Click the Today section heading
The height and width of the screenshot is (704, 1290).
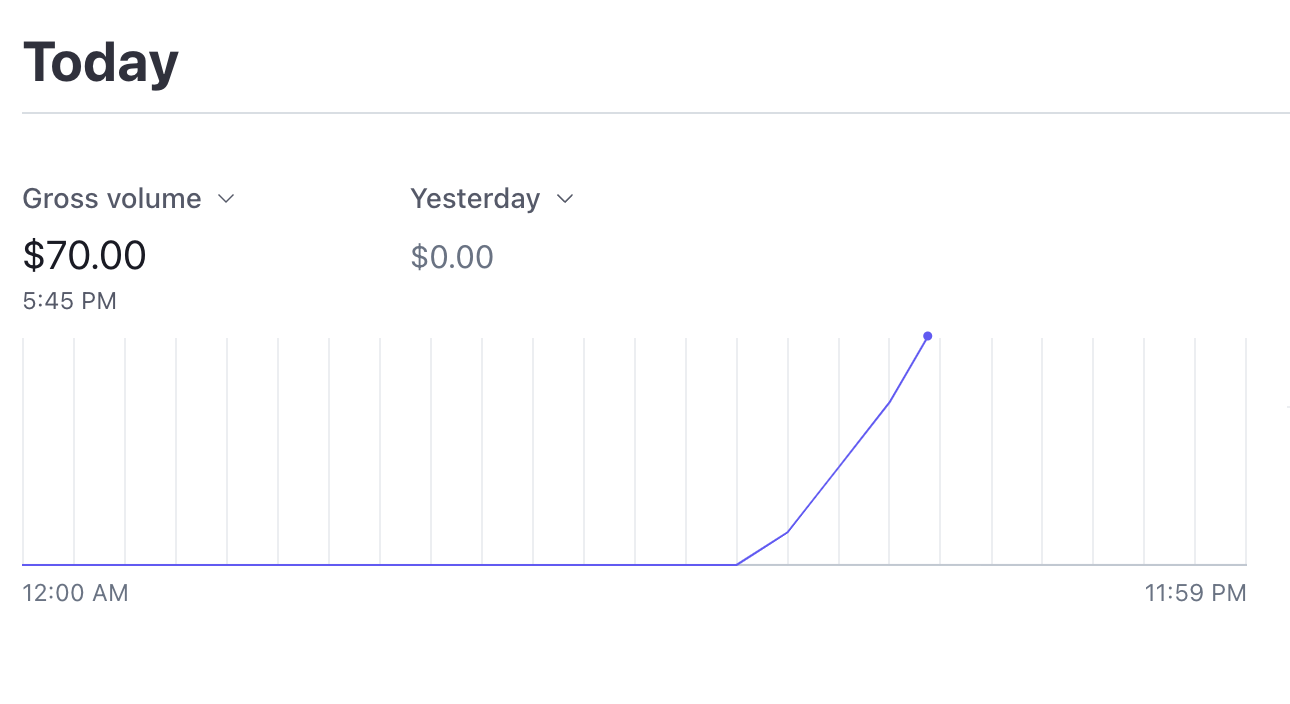[x=100, y=62]
